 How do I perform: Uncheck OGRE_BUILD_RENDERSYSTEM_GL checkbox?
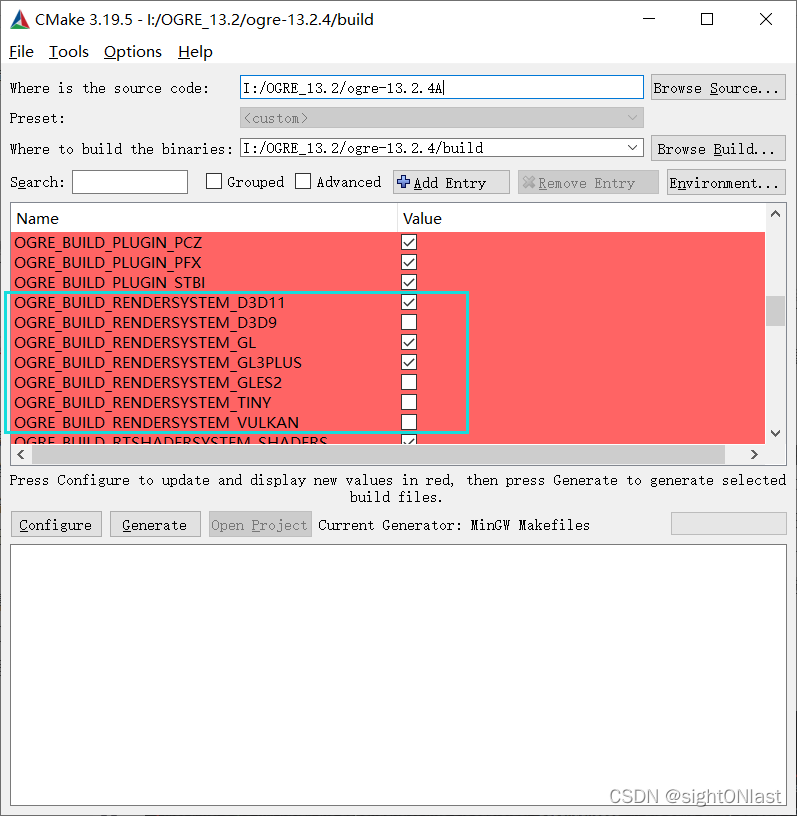click(409, 342)
